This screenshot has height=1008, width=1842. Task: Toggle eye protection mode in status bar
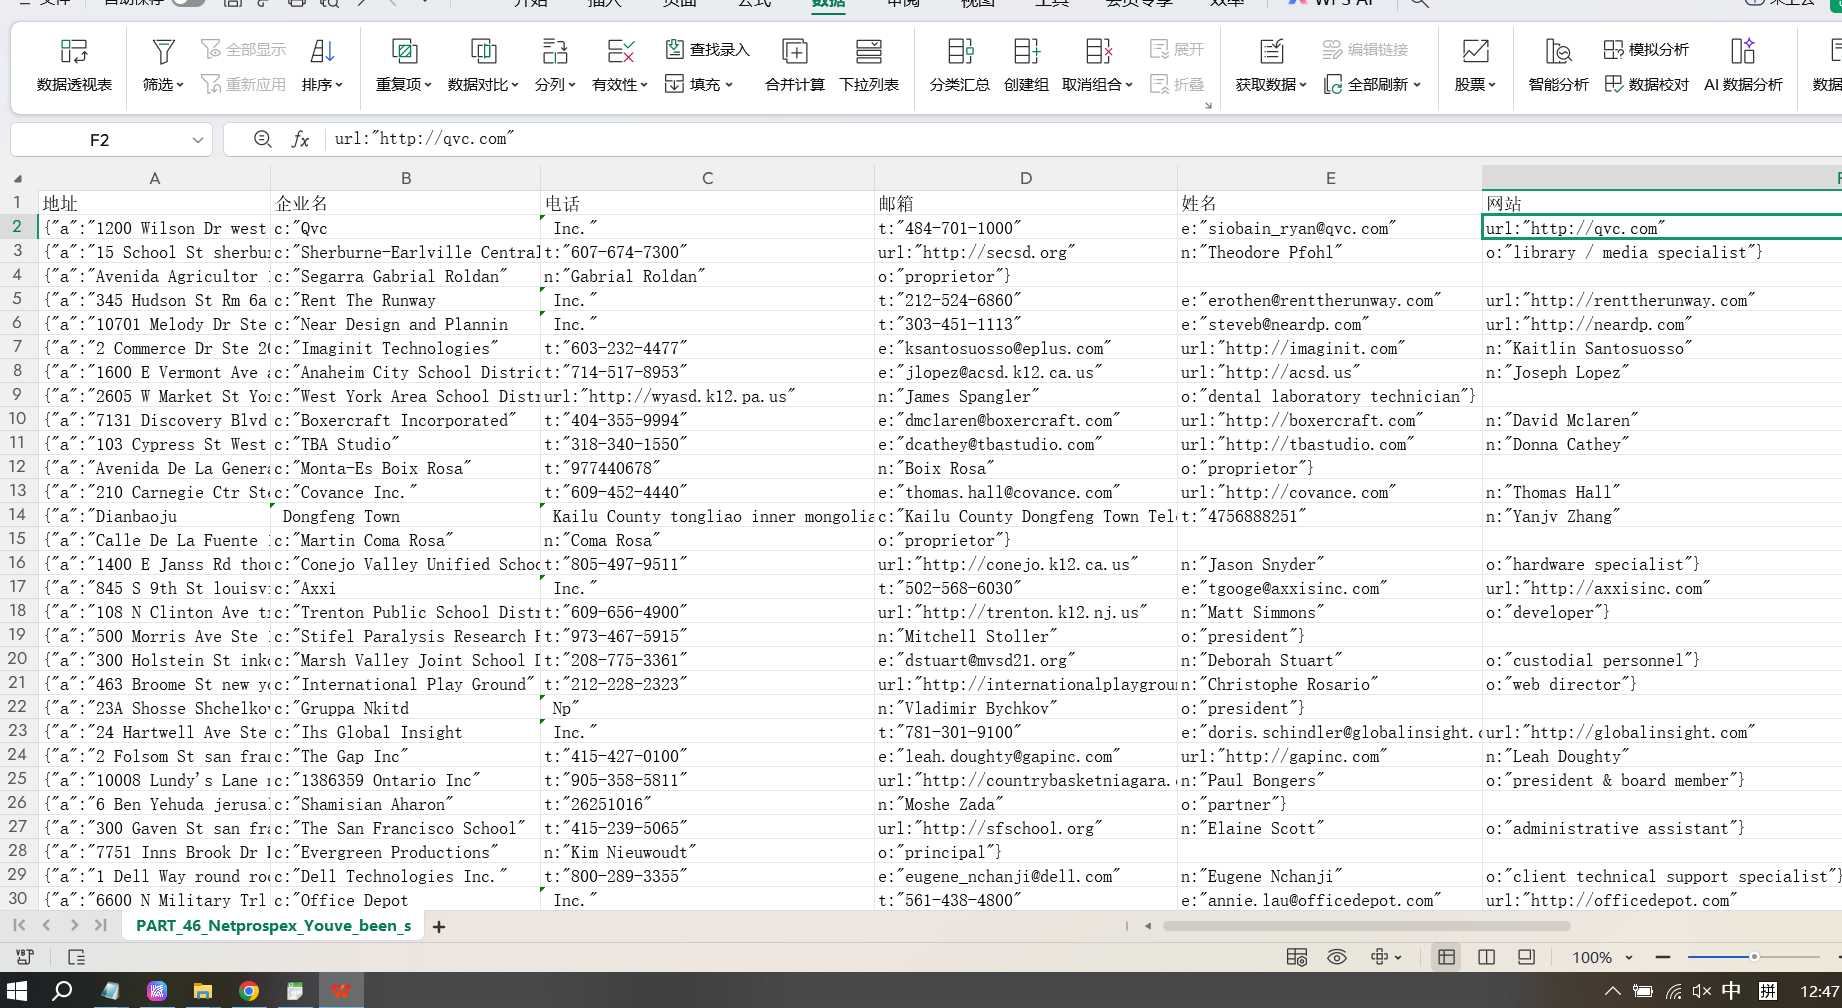1337,957
